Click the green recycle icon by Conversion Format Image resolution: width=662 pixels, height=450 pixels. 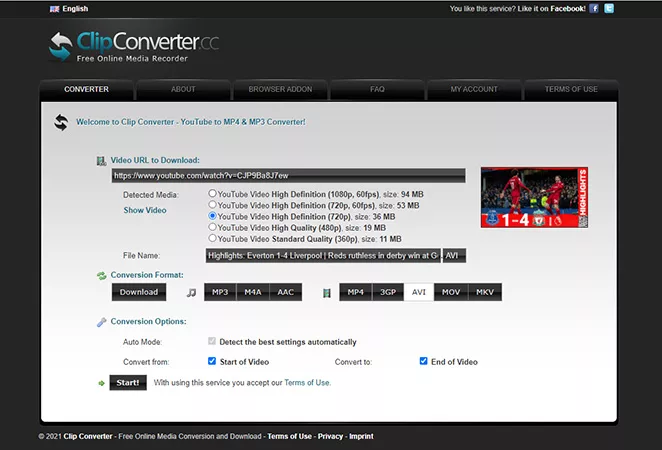(x=101, y=276)
